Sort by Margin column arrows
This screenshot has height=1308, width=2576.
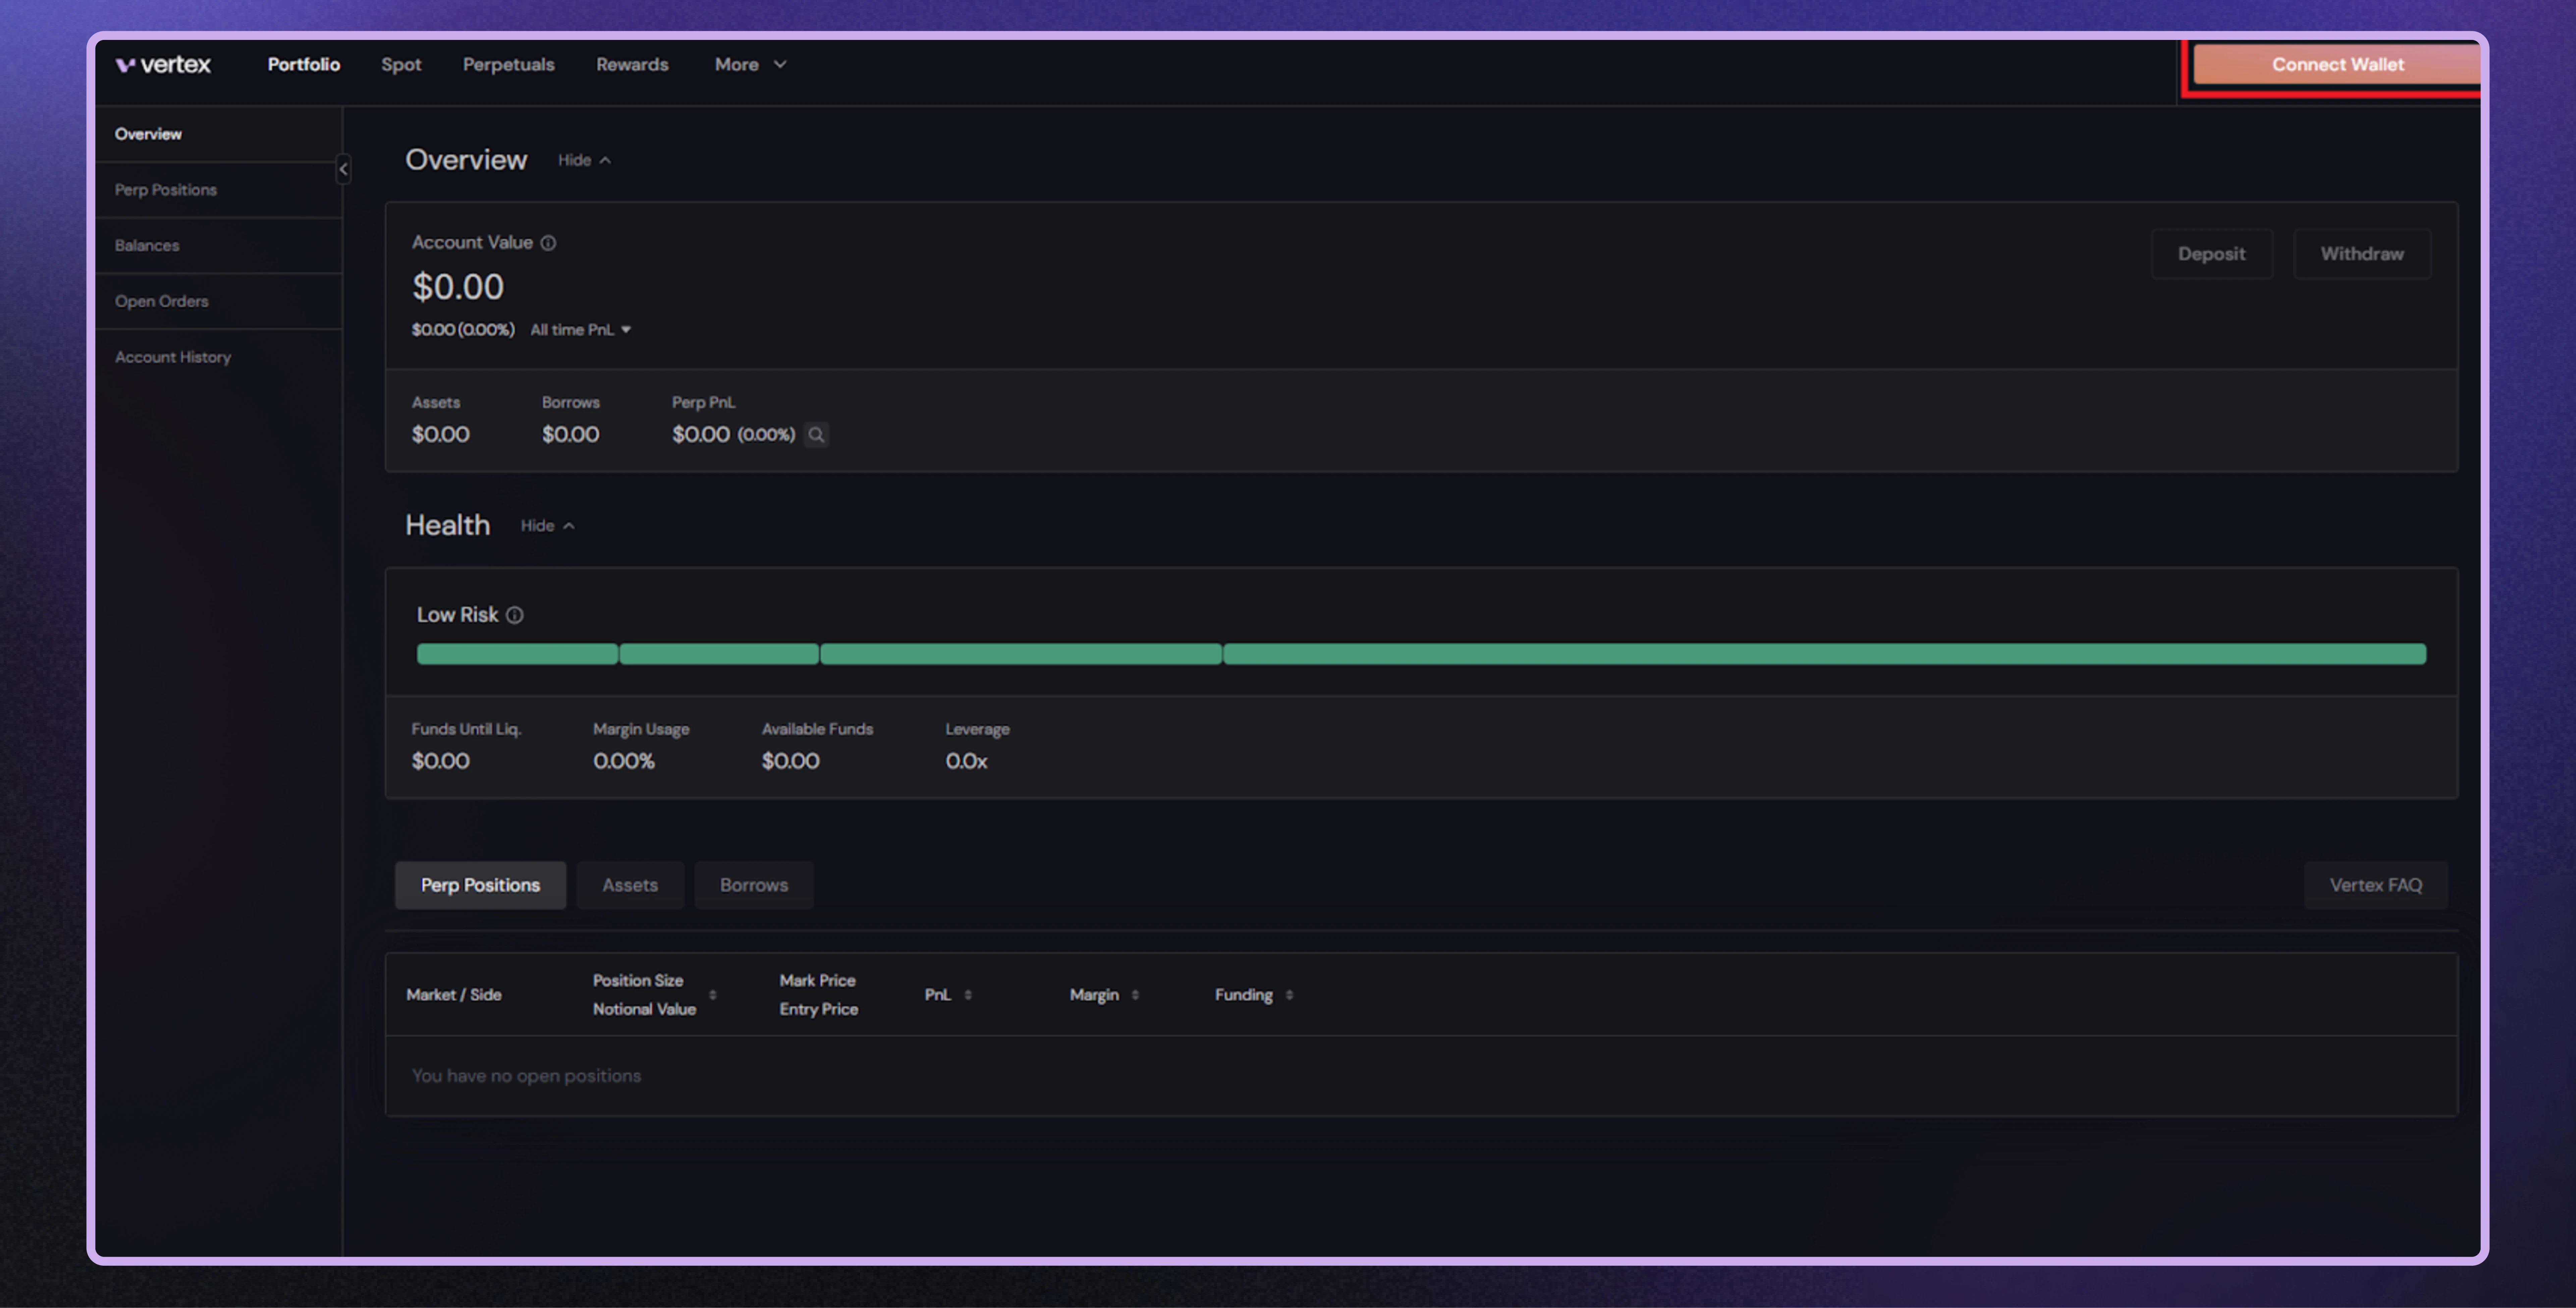(1135, 995)
